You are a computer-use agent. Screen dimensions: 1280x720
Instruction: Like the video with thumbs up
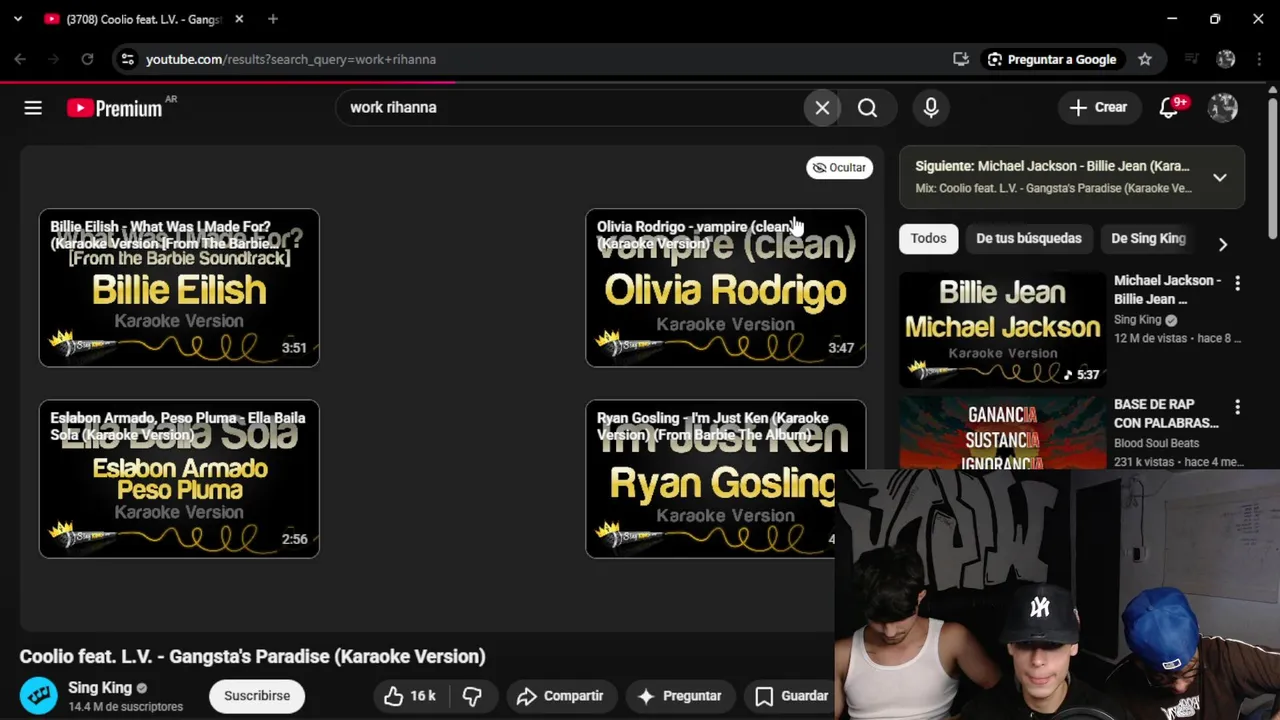tap(410, 696)
